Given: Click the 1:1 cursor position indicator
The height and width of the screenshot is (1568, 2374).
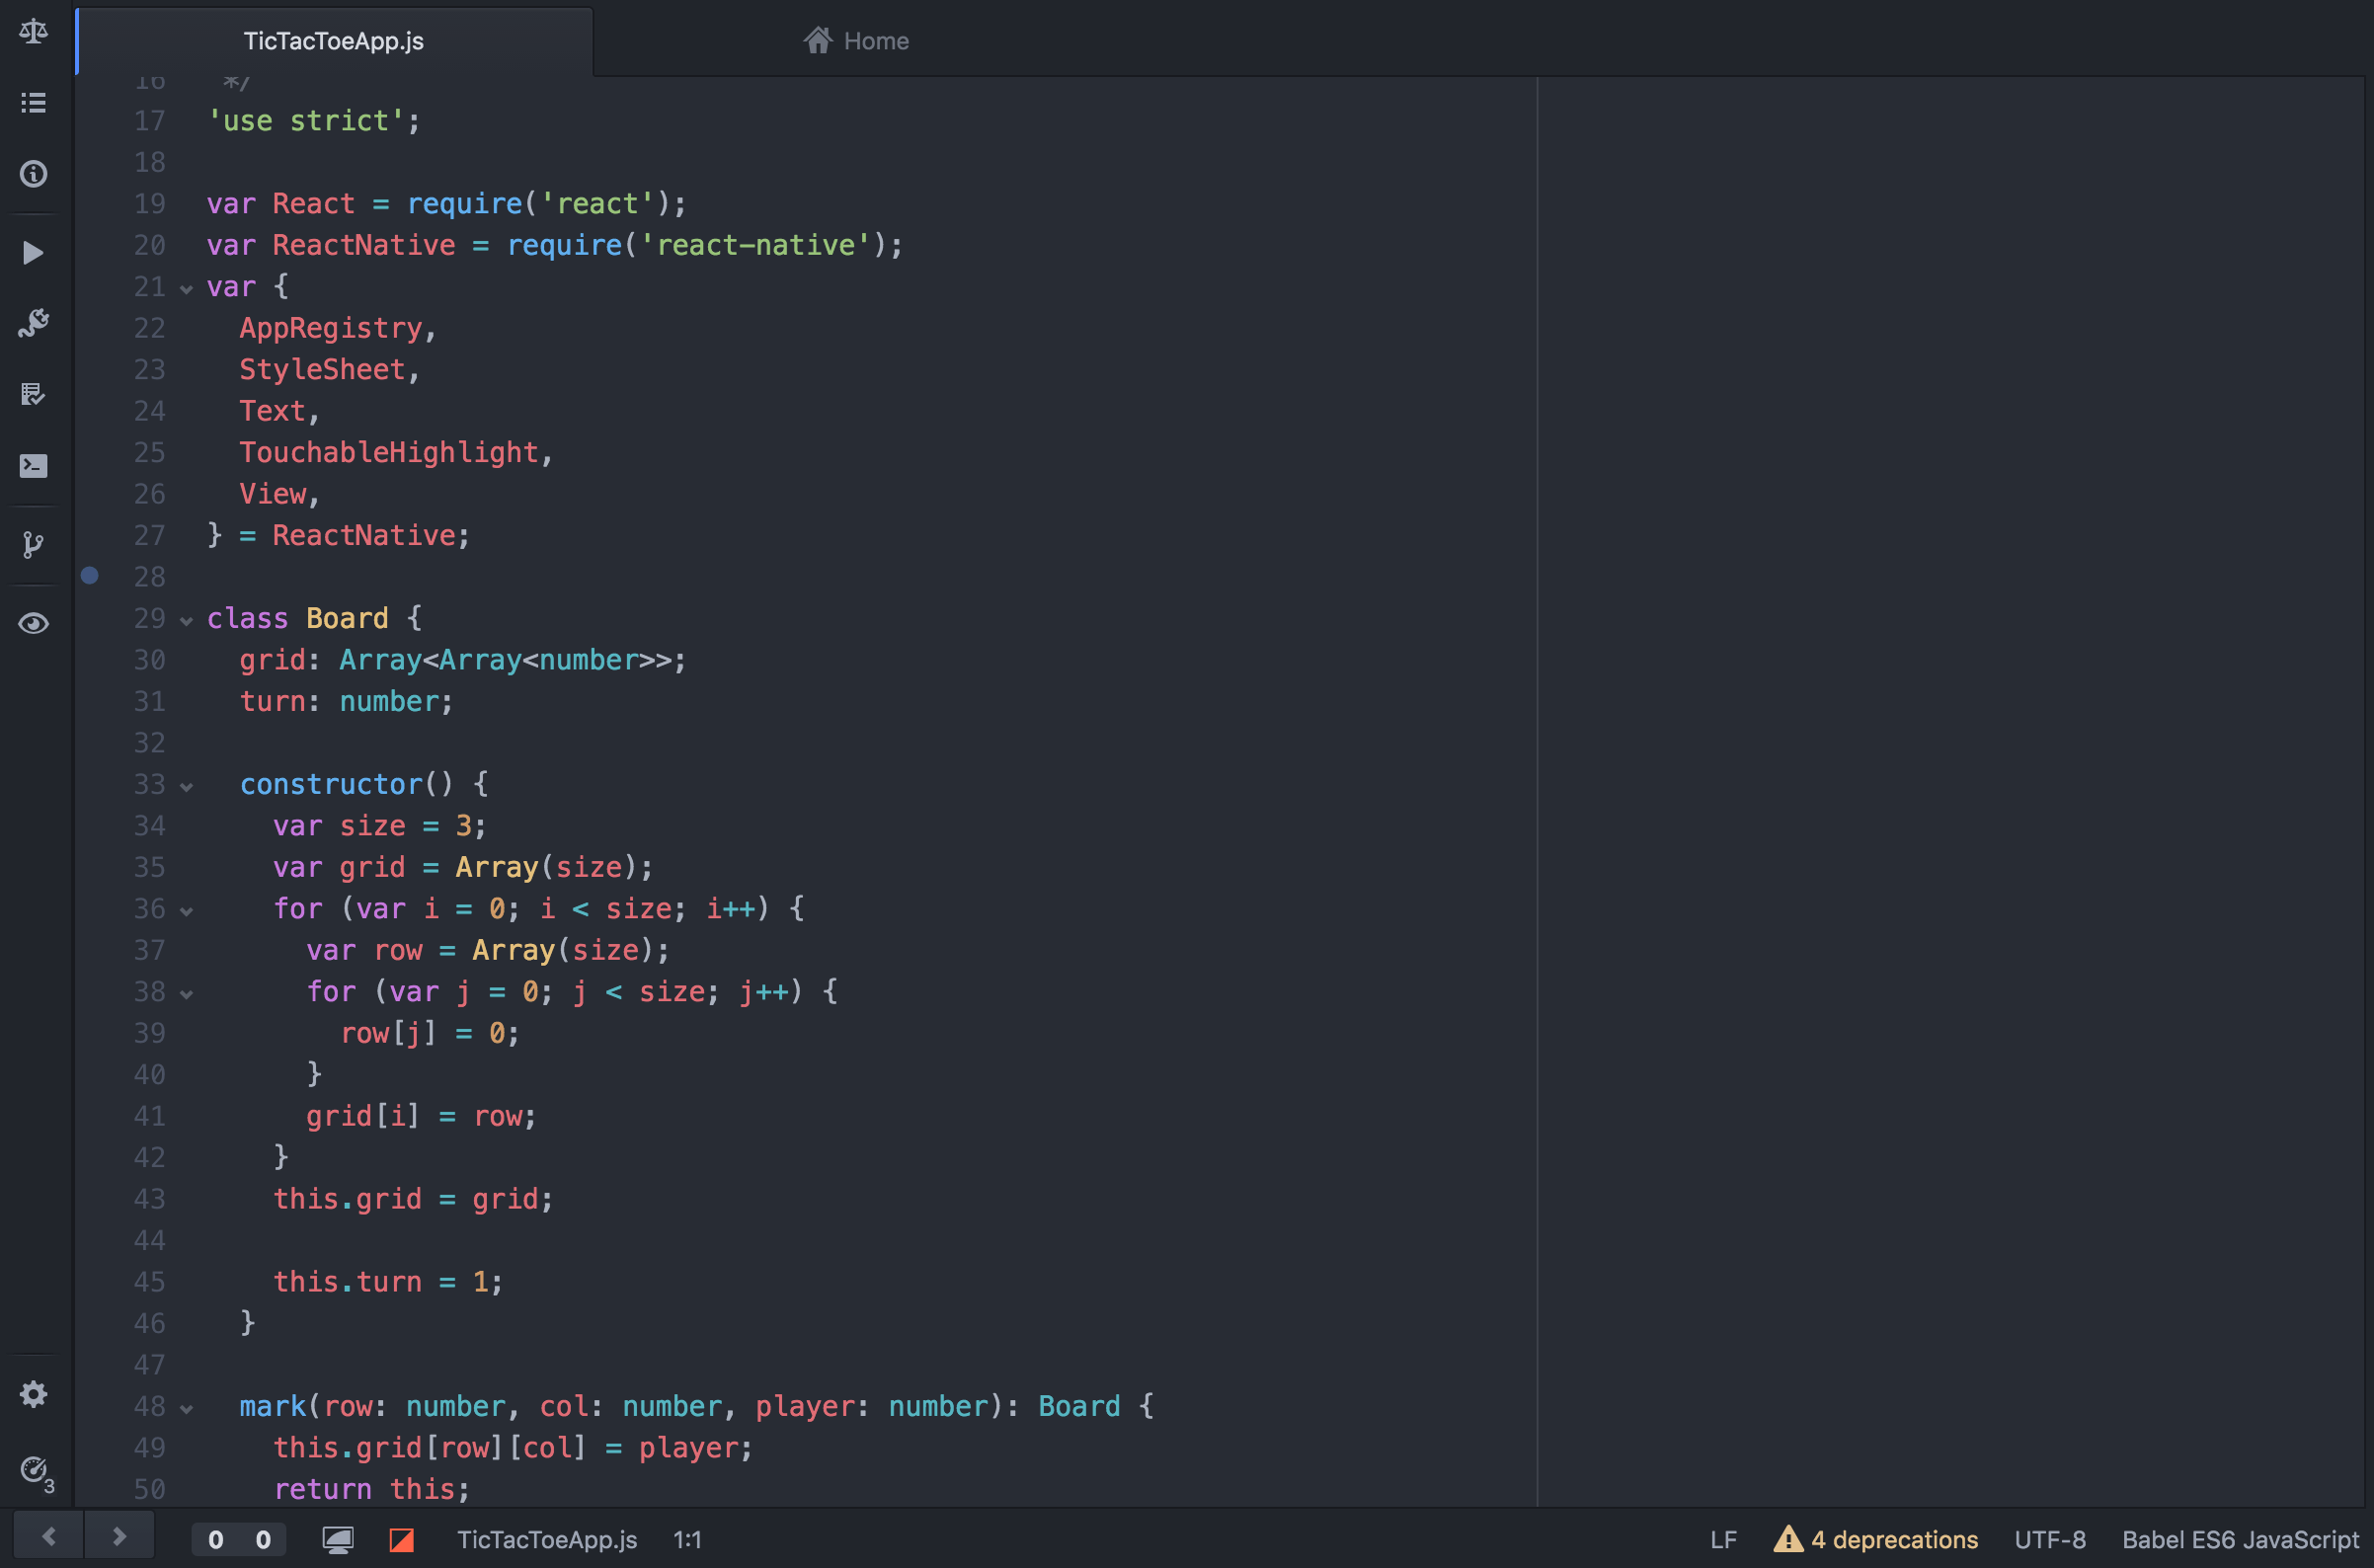Looking at the screenshot, I should point(687,1540).
